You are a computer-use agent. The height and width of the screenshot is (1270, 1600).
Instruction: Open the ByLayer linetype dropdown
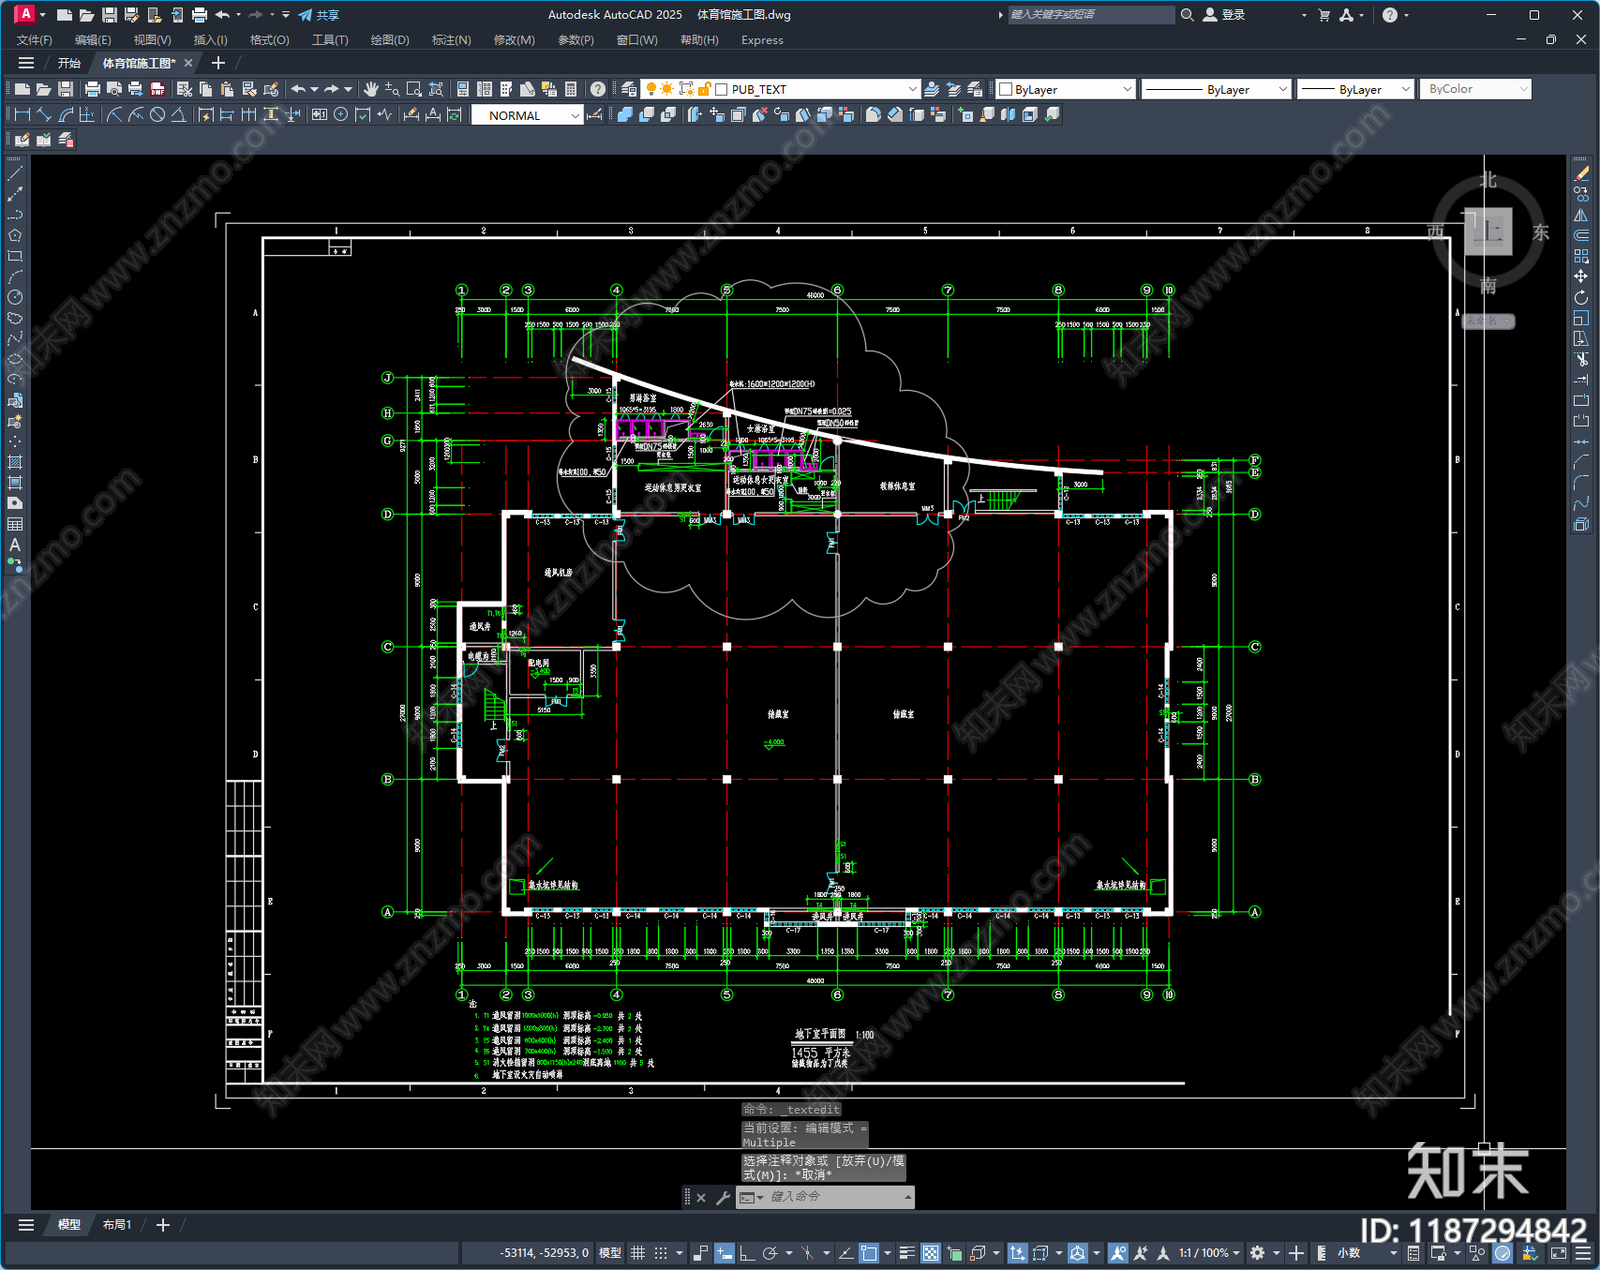[1216, 89]
